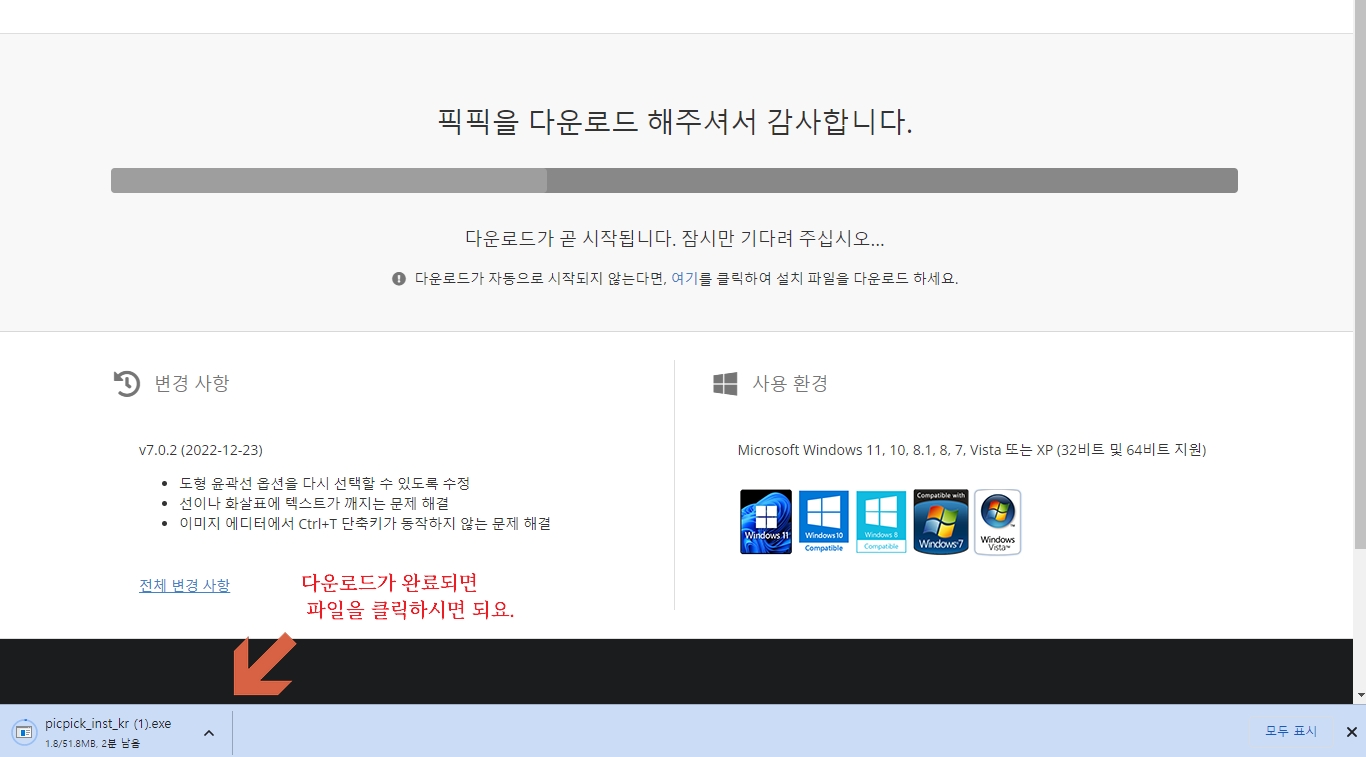Open 전체 변경 사항 link
The image size is (1366, 757).
[185, 585]
